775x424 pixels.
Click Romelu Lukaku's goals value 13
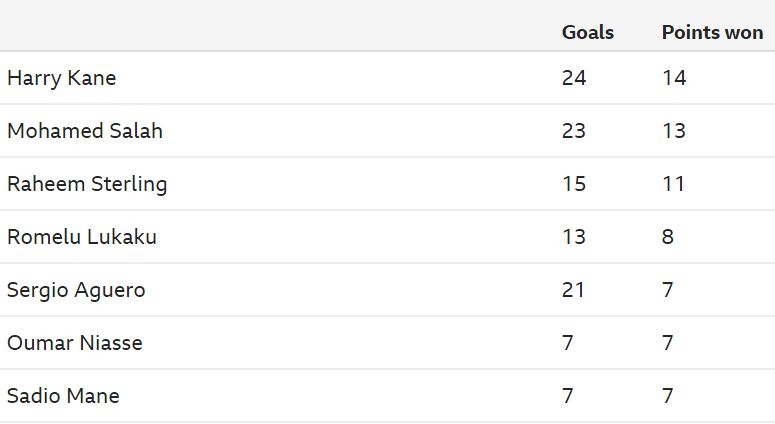tap(574, 237)
